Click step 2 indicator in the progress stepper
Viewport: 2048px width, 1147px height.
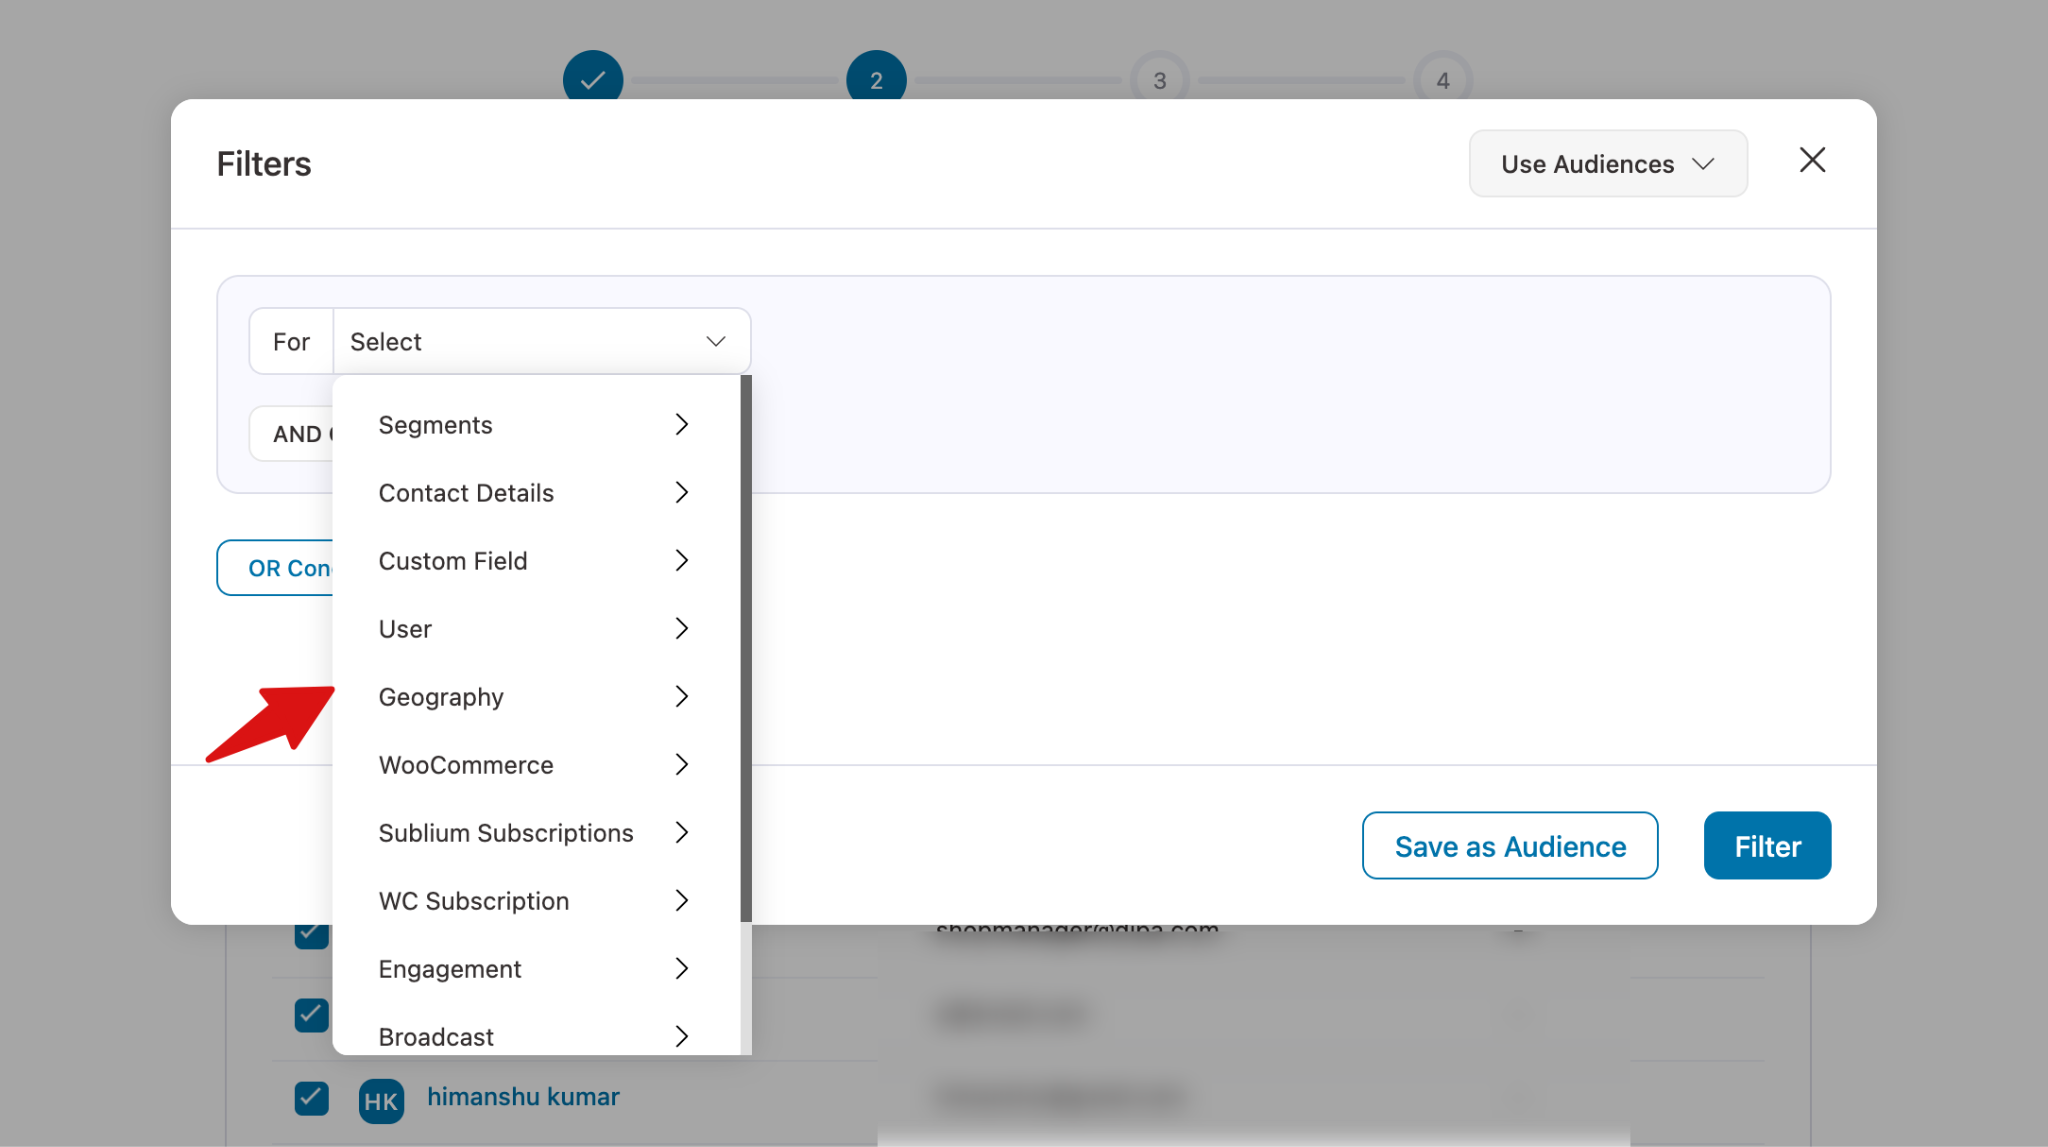point(877,78)
